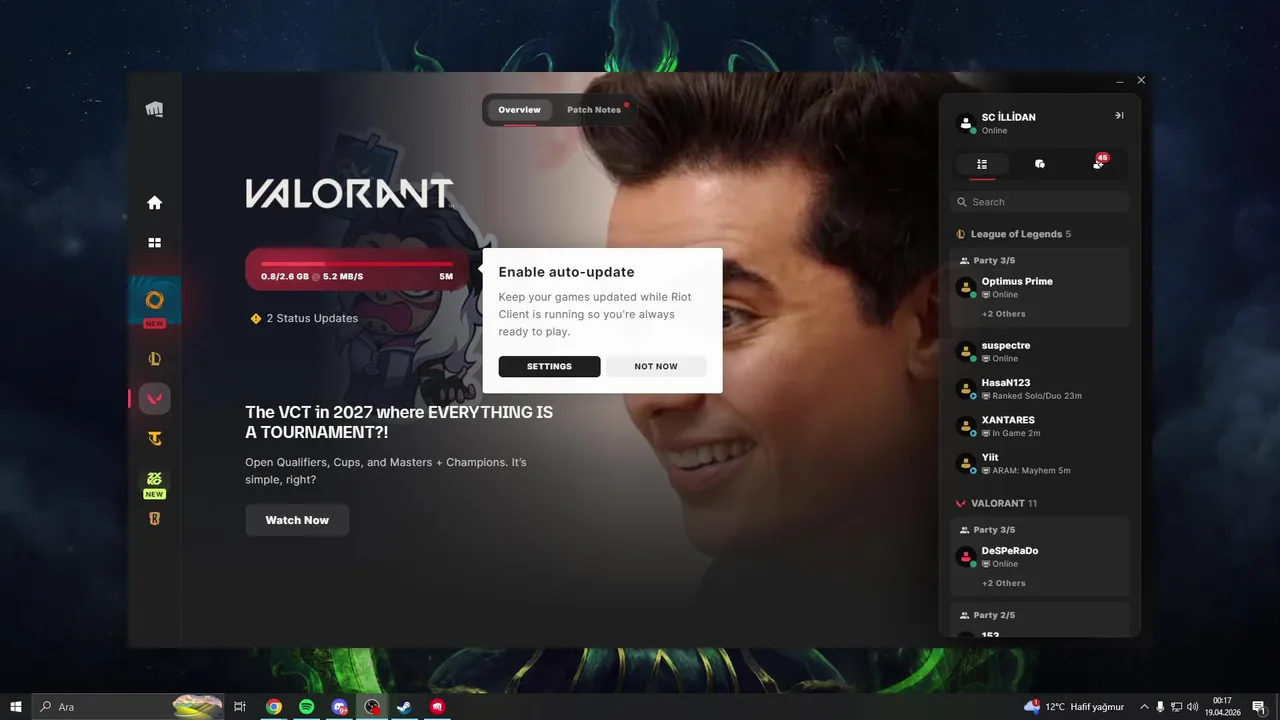1280x720 pixels.
Task: Click the Party 2/5 header
Action: pyautogui.click(x=988, y=615)
